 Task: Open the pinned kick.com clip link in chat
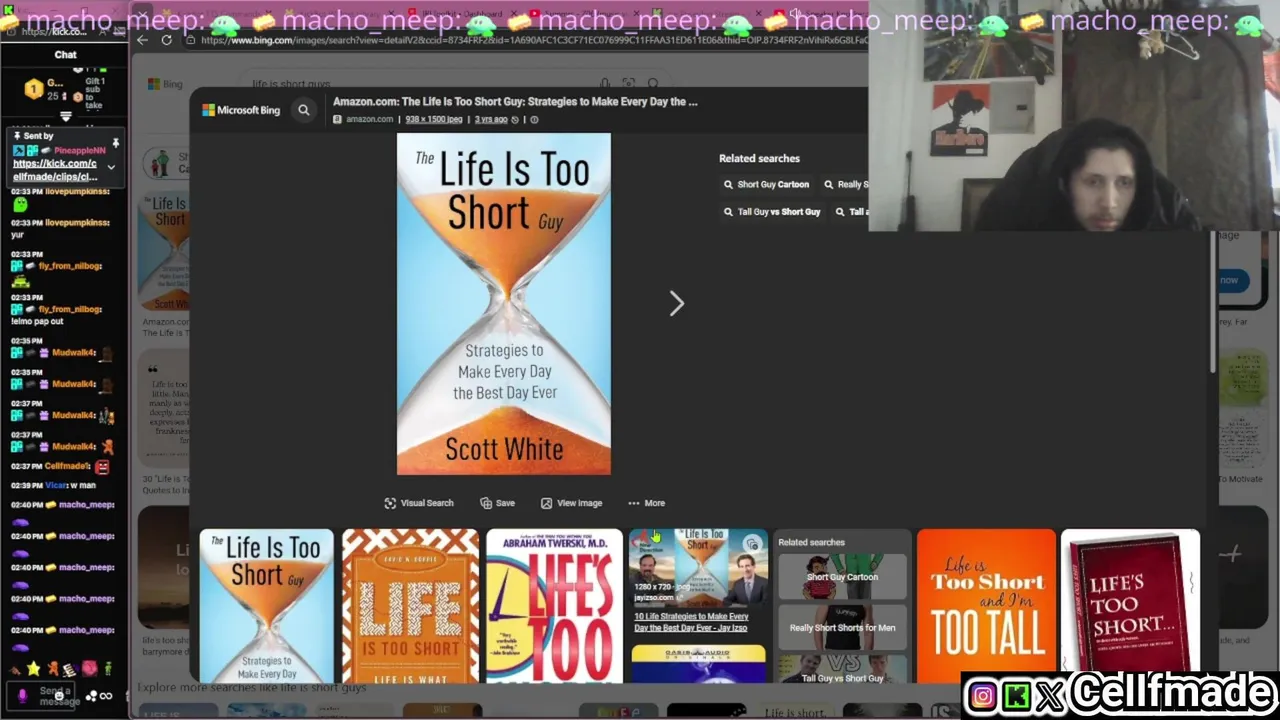55,170
